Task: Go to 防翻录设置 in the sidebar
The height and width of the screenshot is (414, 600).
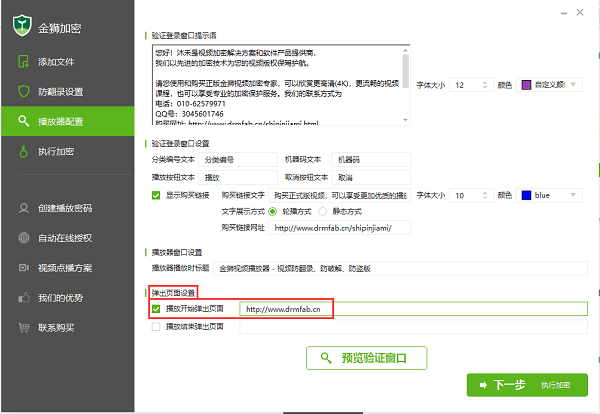Action: (x=68, y=91)
